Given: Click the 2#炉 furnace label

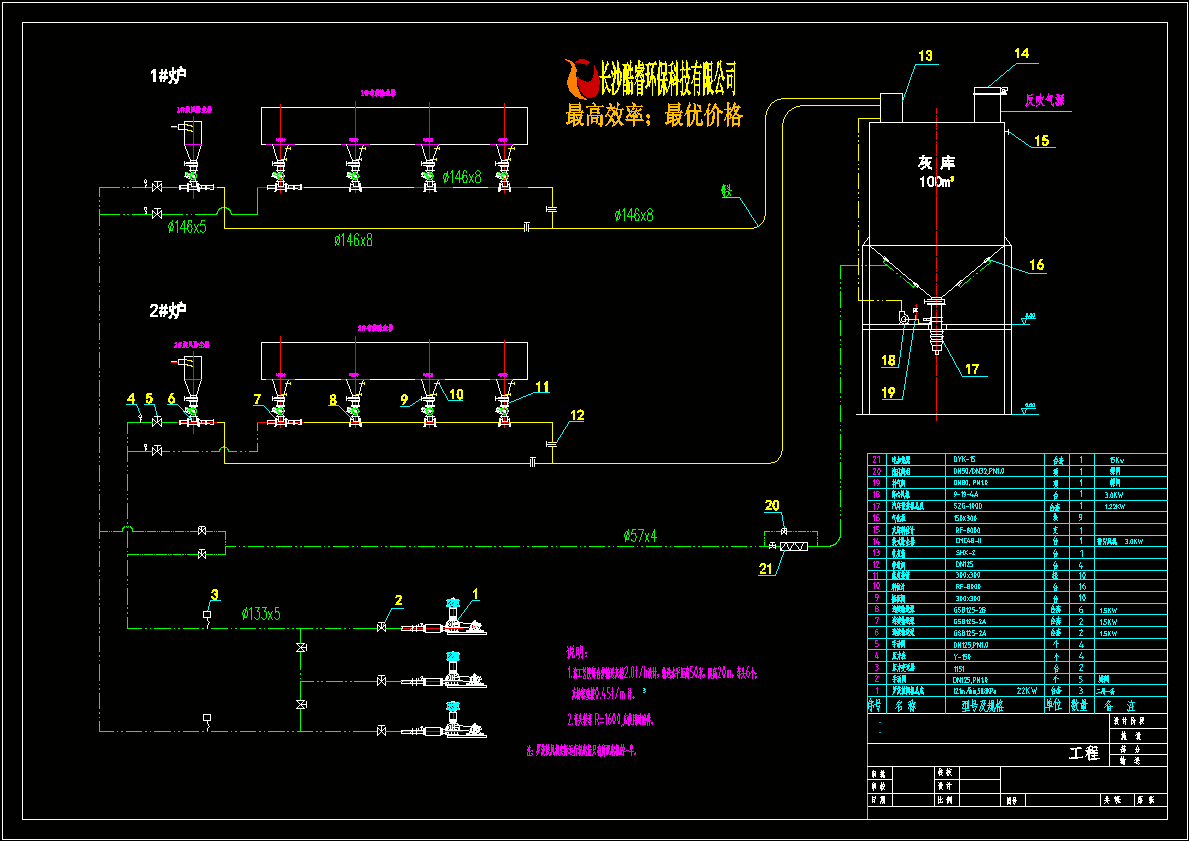Looking at the screenshot, I should tap(168, 310).
